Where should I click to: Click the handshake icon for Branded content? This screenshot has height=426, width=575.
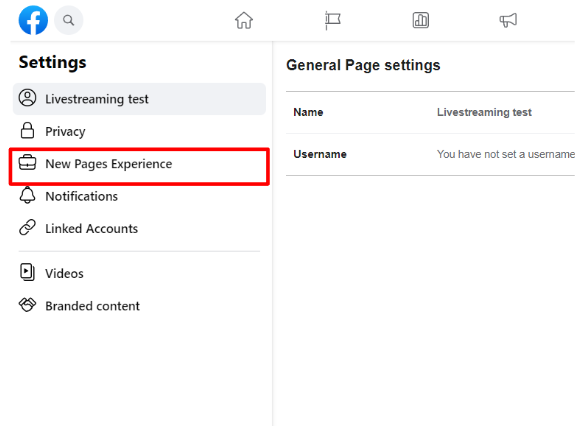(x=28, y=305)
